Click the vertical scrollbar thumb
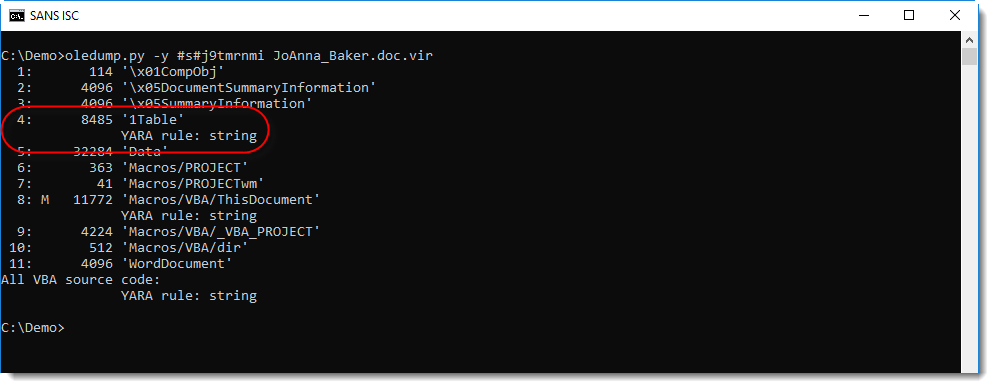The image size is (994, 388). 969,56
